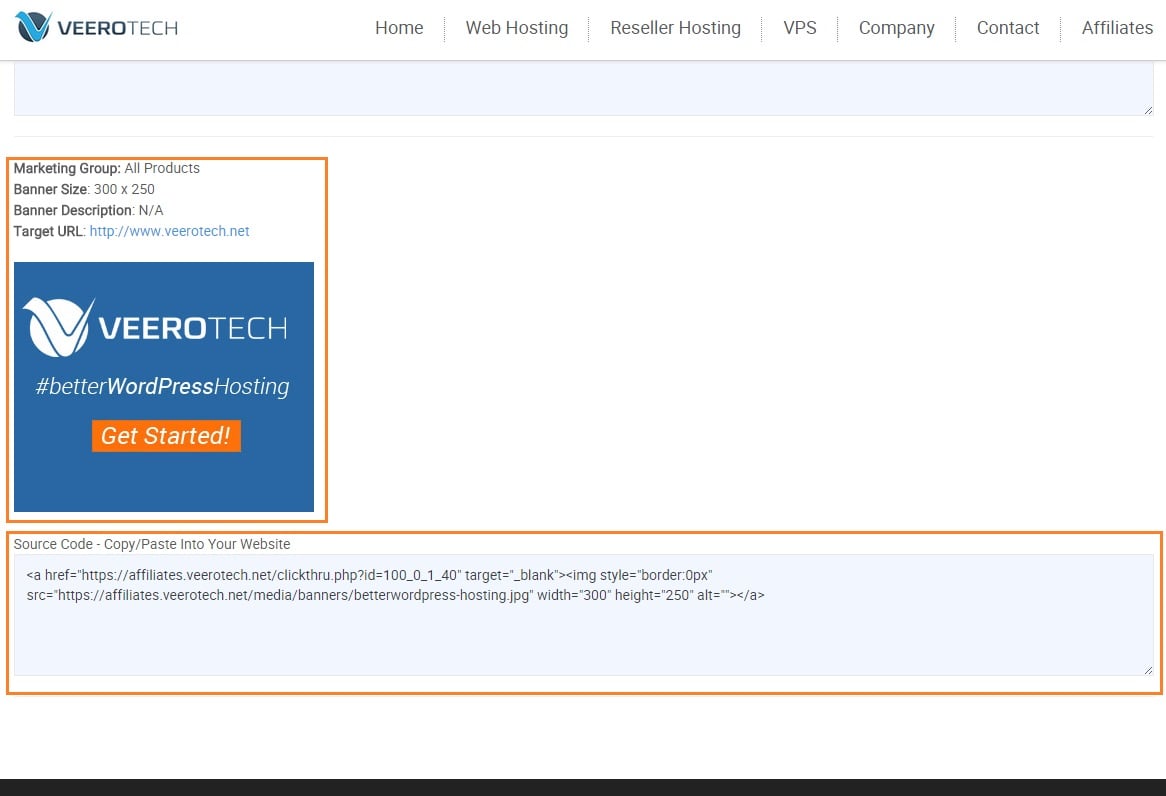Click the upper light-blue textarea at top
This screenshot has height=796, width=1166.
pyautogui.click(x=584, y=89)
